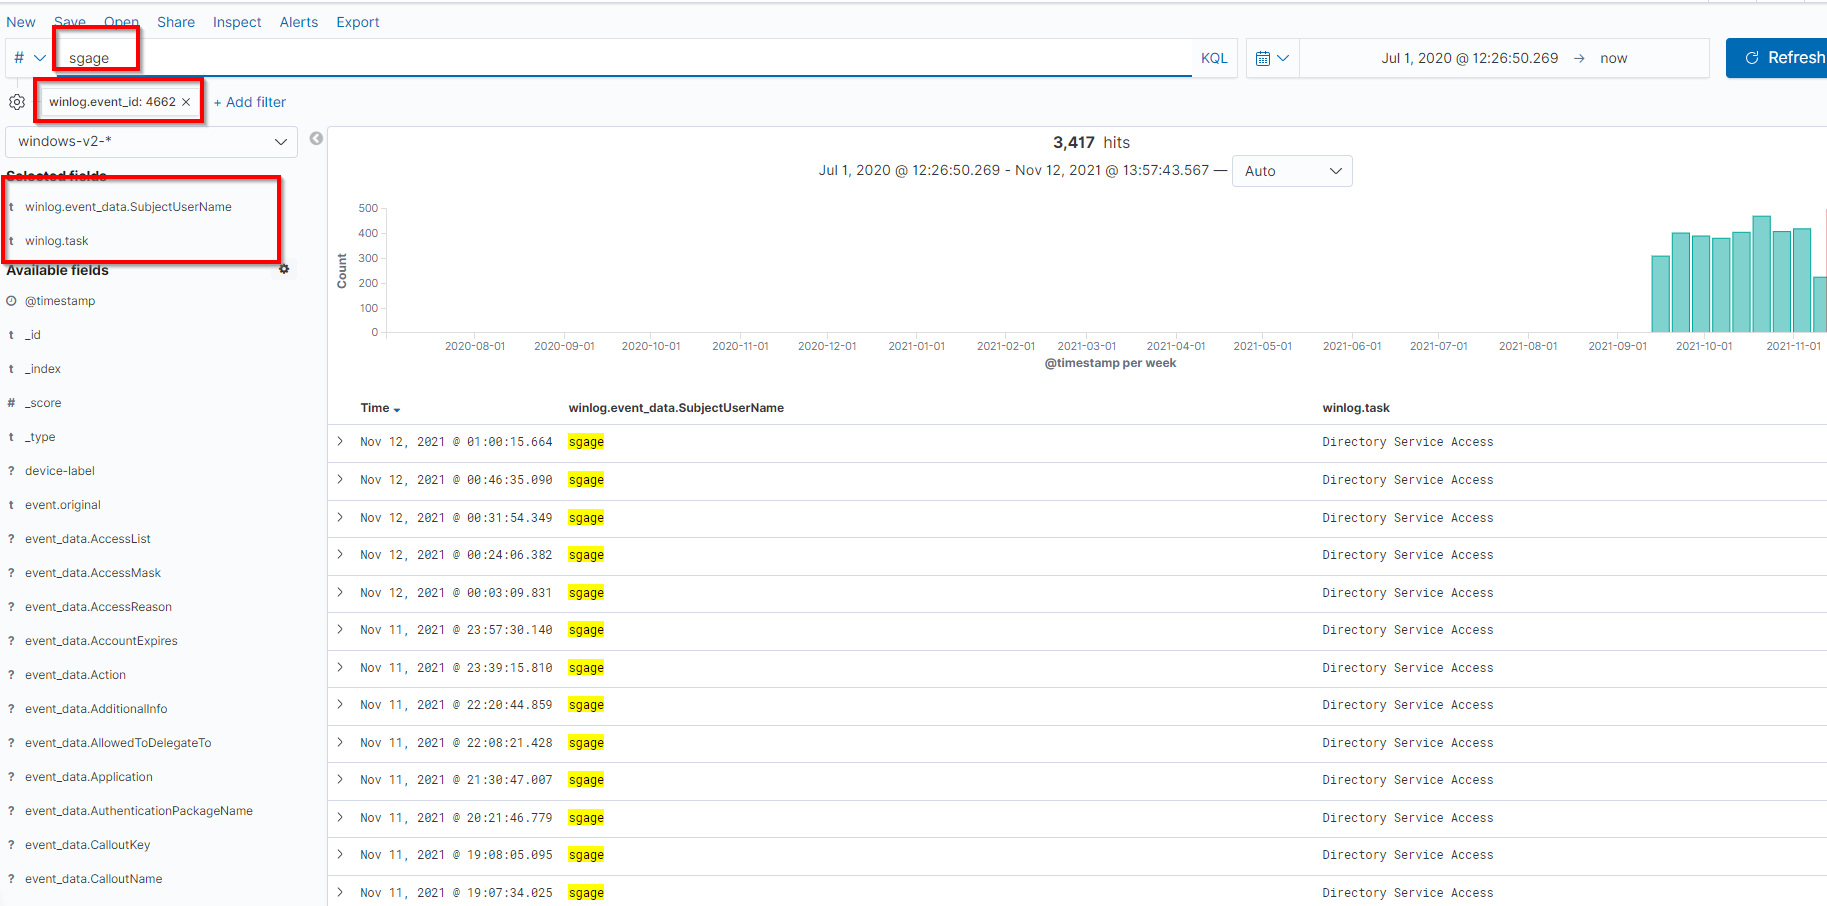Screen dimensions: 1827x906
Task: Select event_data.AdditionalInfo field
Action: coord(96,709)
